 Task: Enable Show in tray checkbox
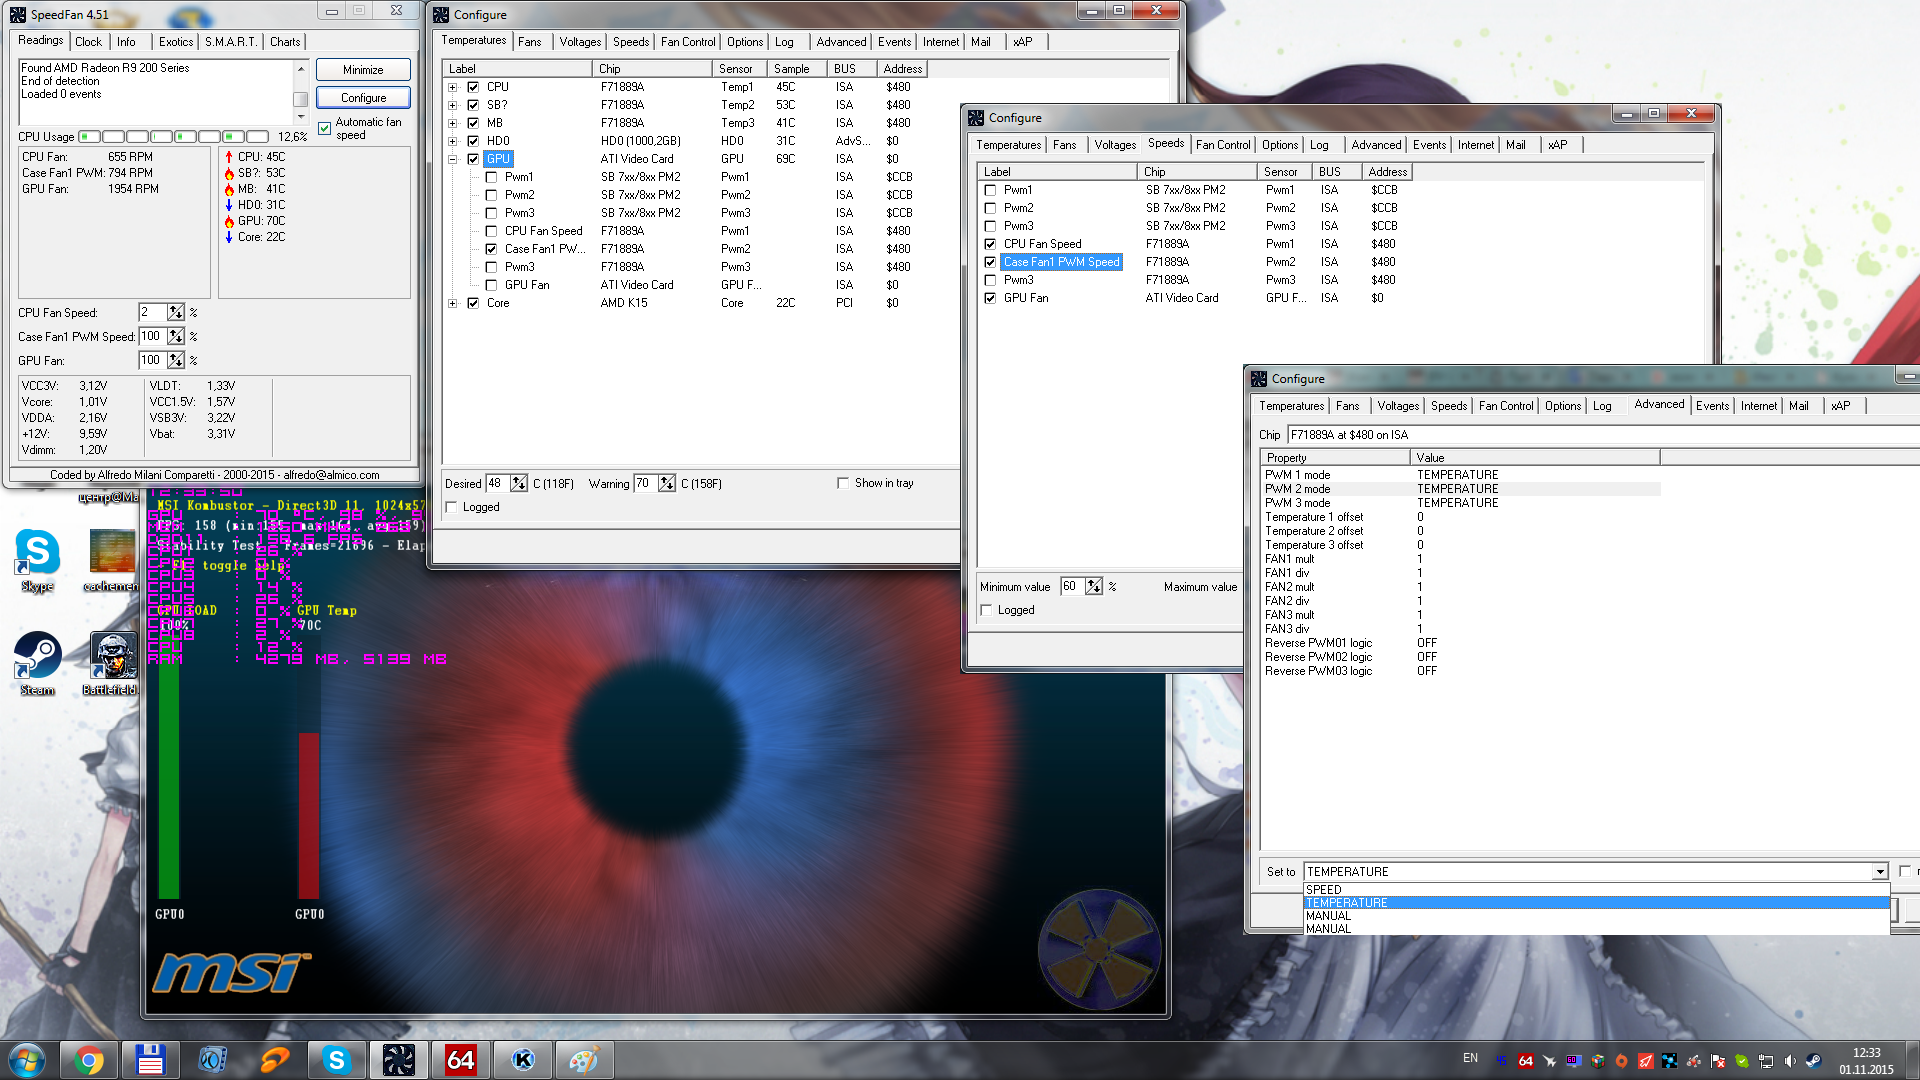843,483
